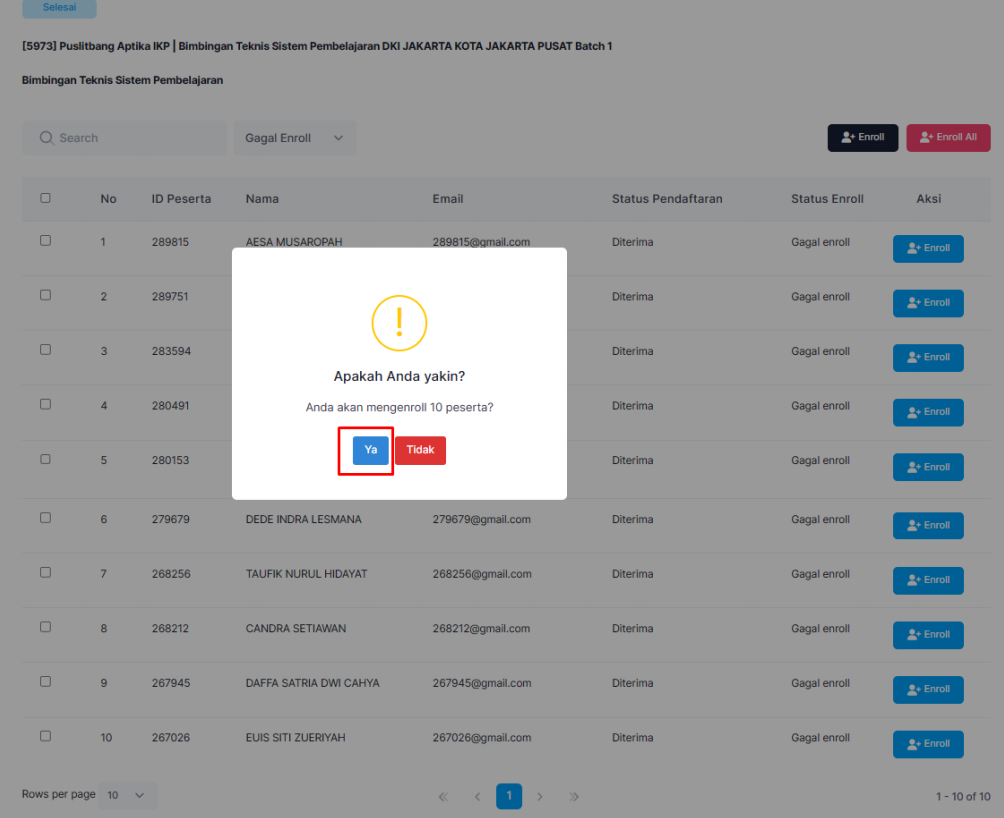Select checkbox for TAUFIK NURUL HIDAYAT

tap(45, 573)
